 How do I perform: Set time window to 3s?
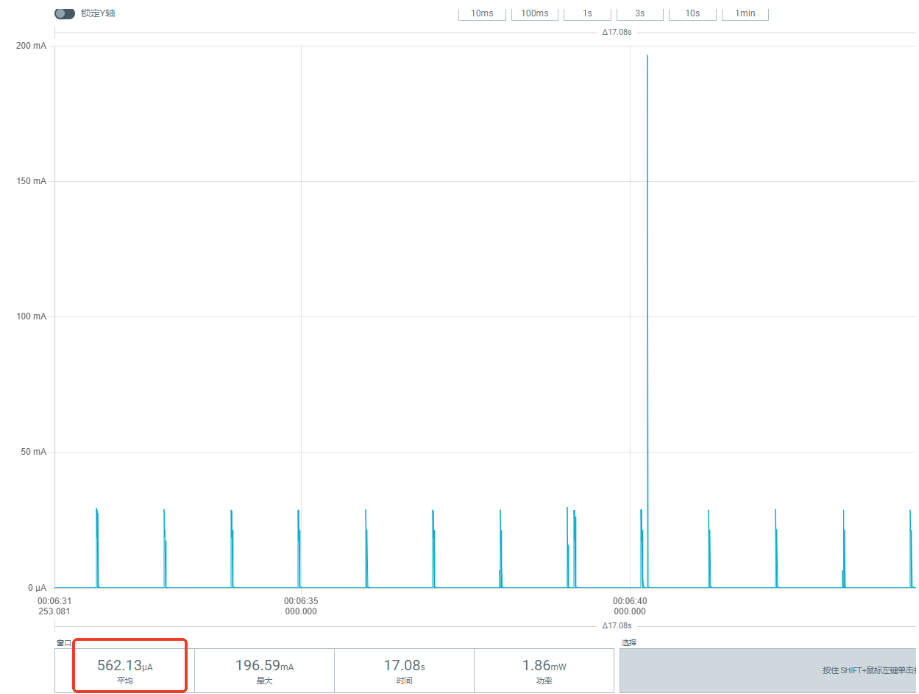(640, 13)
